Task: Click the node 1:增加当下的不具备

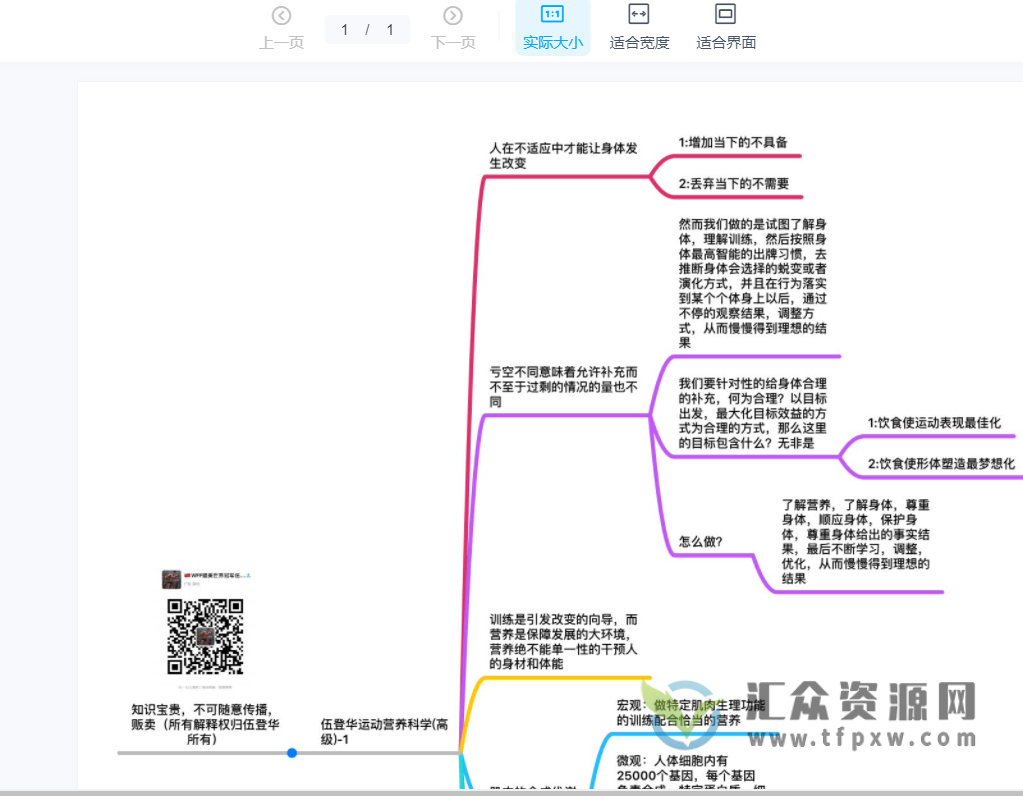Action: pyautogui.click(x=732, y=143)
